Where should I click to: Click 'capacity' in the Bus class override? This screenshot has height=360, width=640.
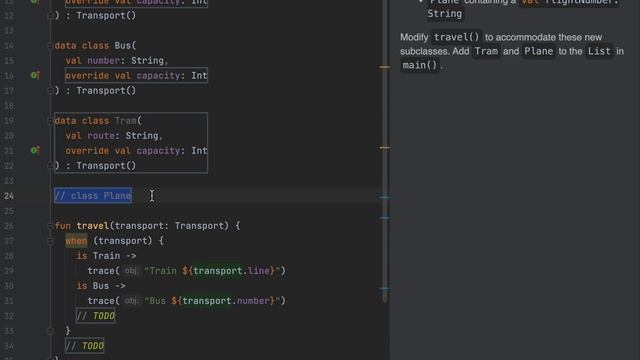click(158, 76)
